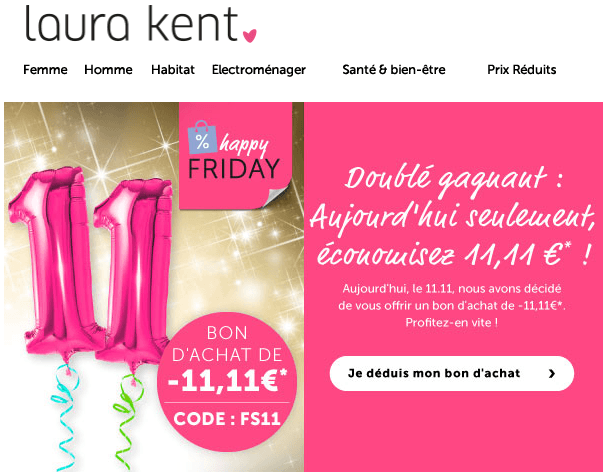Viewport: 603px width, 473px height.
Task: Open Prix Réduits section
Action: click(x=522, y=70)
